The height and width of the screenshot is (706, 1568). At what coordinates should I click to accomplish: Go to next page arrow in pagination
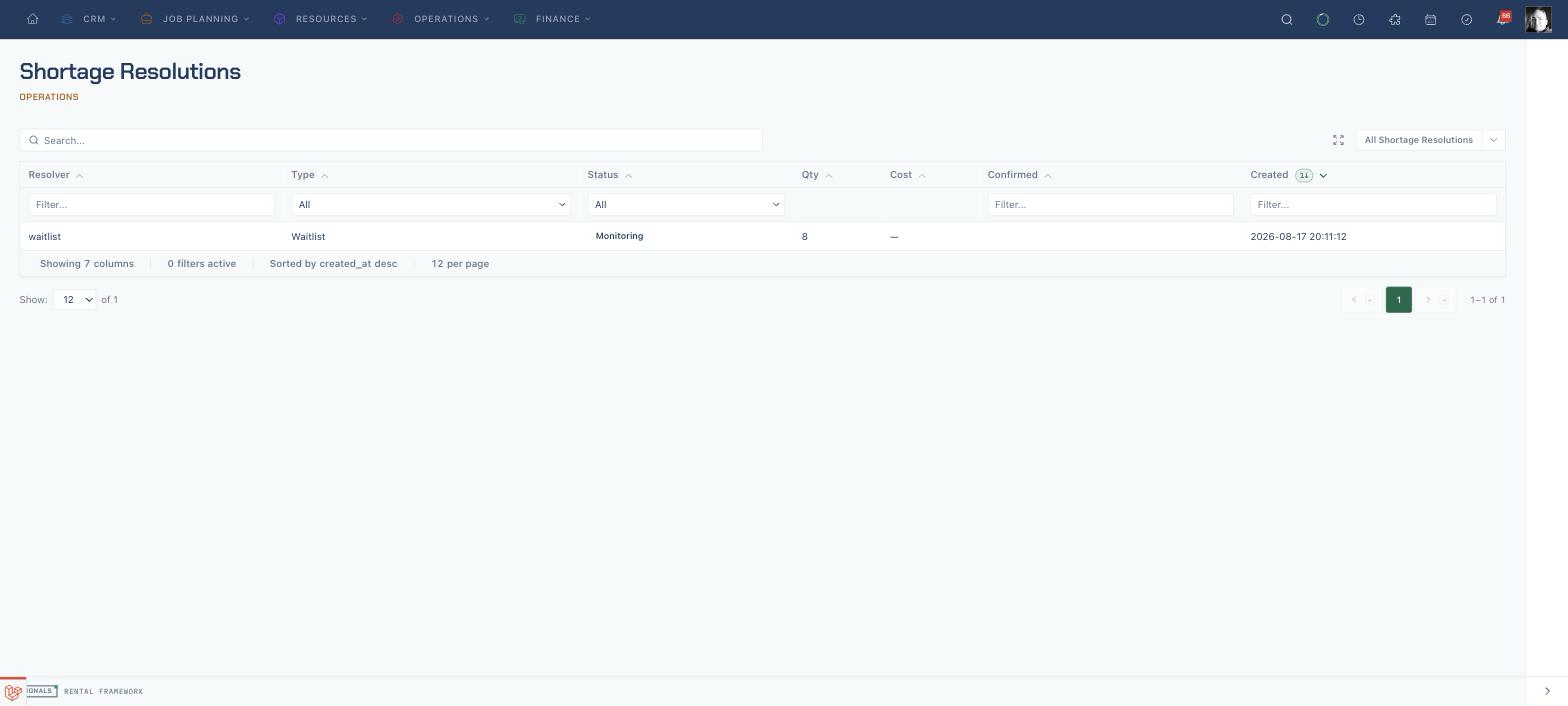tap(1428, 300)
